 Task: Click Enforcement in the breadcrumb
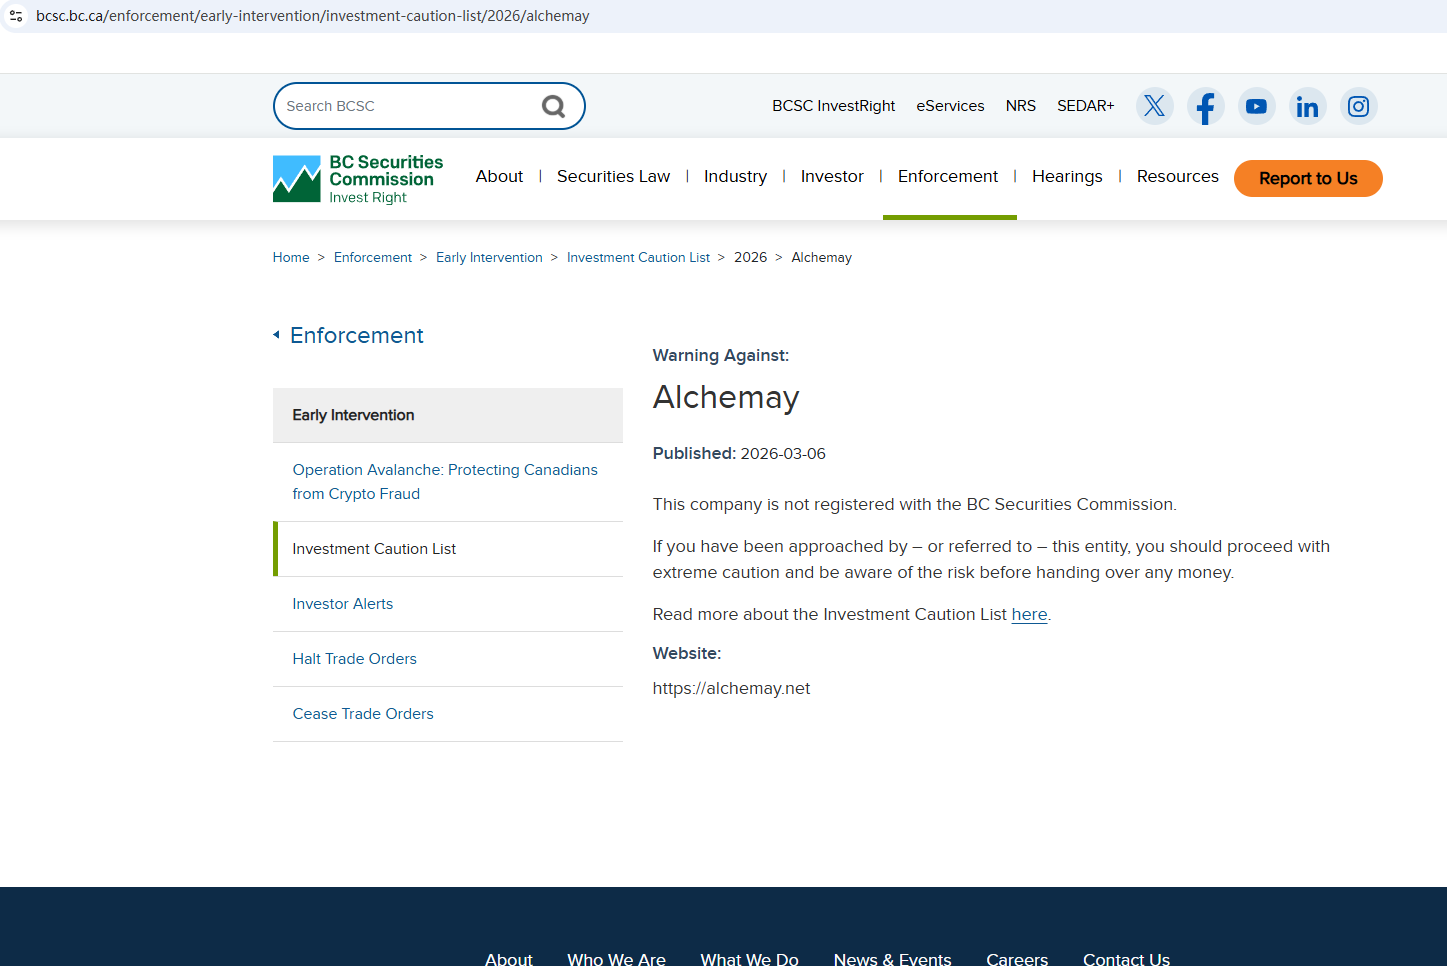tap(373, 258)
